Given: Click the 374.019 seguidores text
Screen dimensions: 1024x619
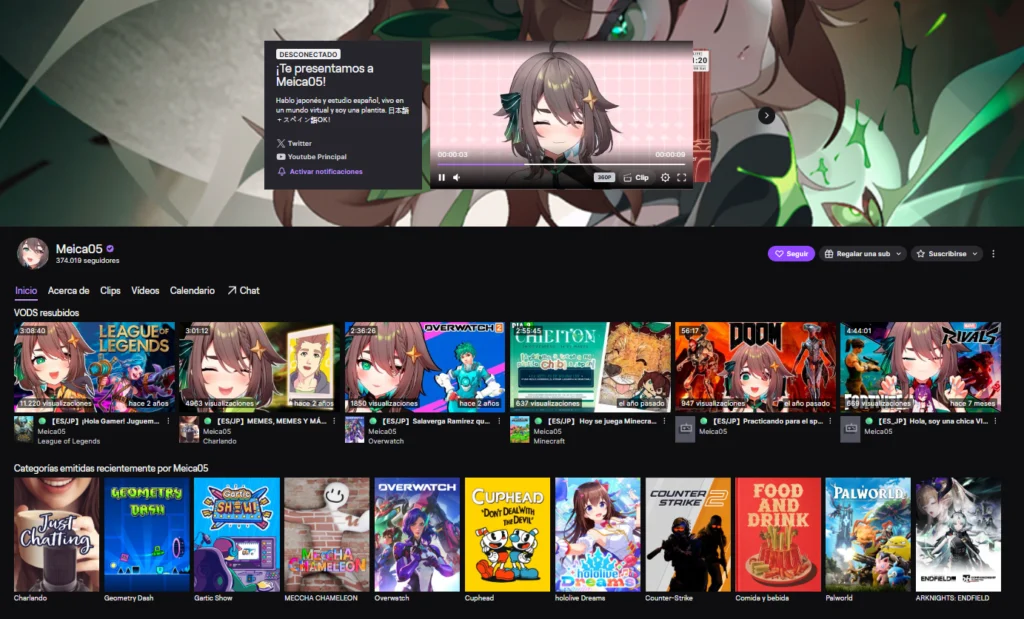Looking at the screenshot, I should (88, 261).
